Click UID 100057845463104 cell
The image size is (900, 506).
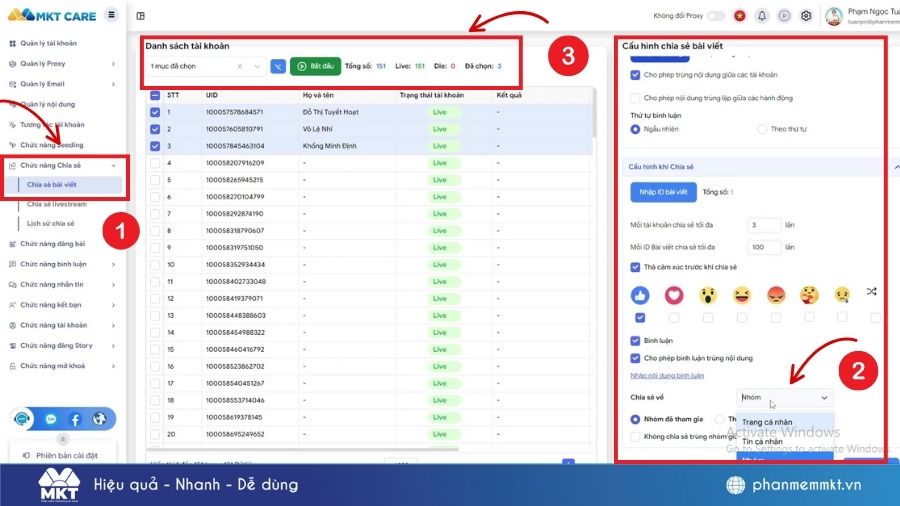point(235,146)
